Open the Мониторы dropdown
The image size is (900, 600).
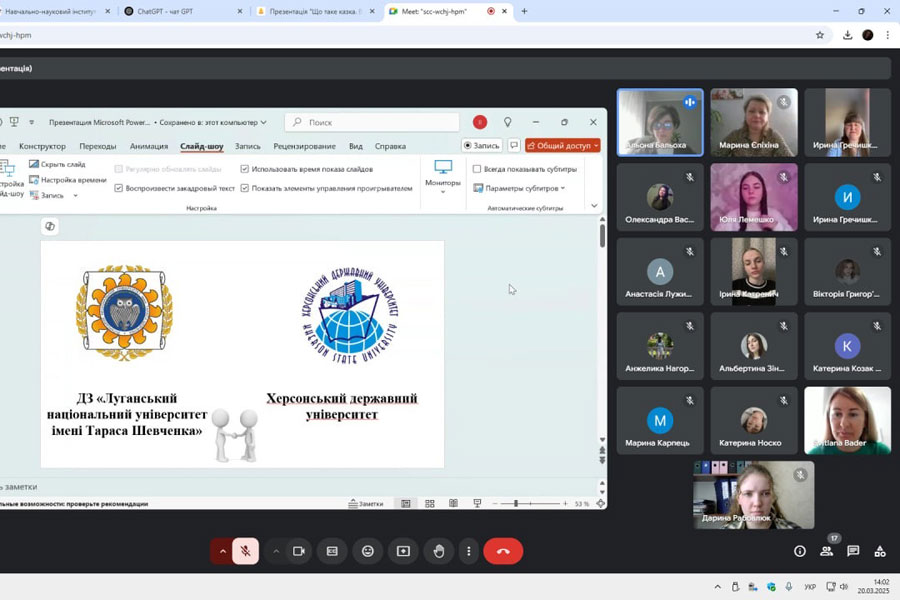tap(443, 176)
